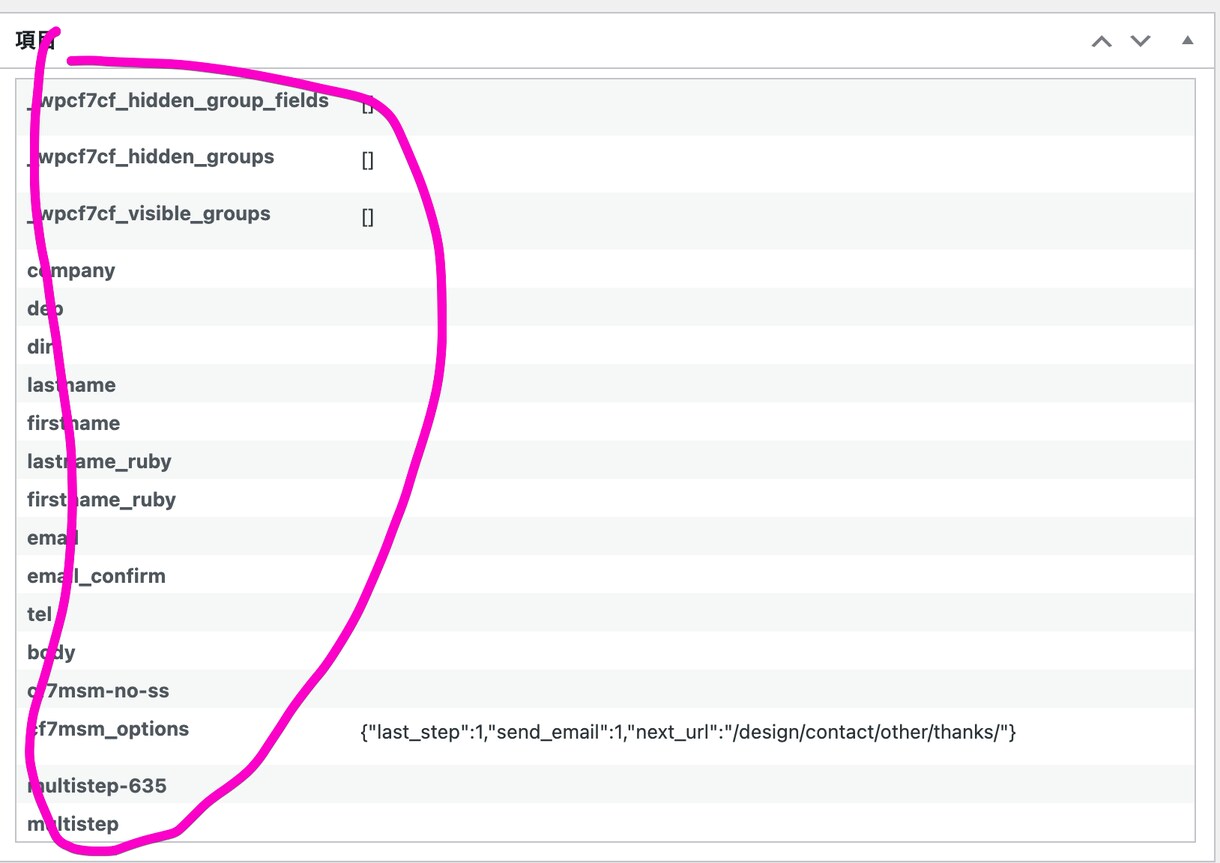The image size is (1220, 863).
Task: Move the 項目 panel down
Action: pos(1140,41)
